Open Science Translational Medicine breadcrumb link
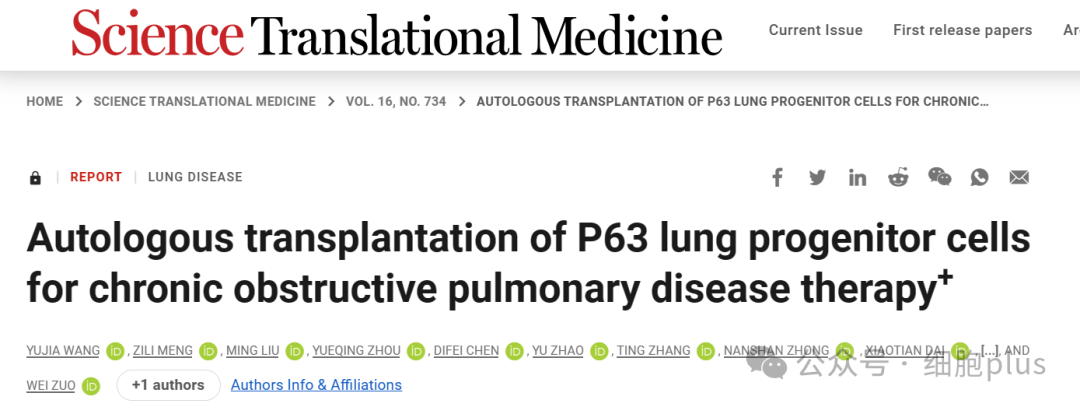 pos(205,101)
